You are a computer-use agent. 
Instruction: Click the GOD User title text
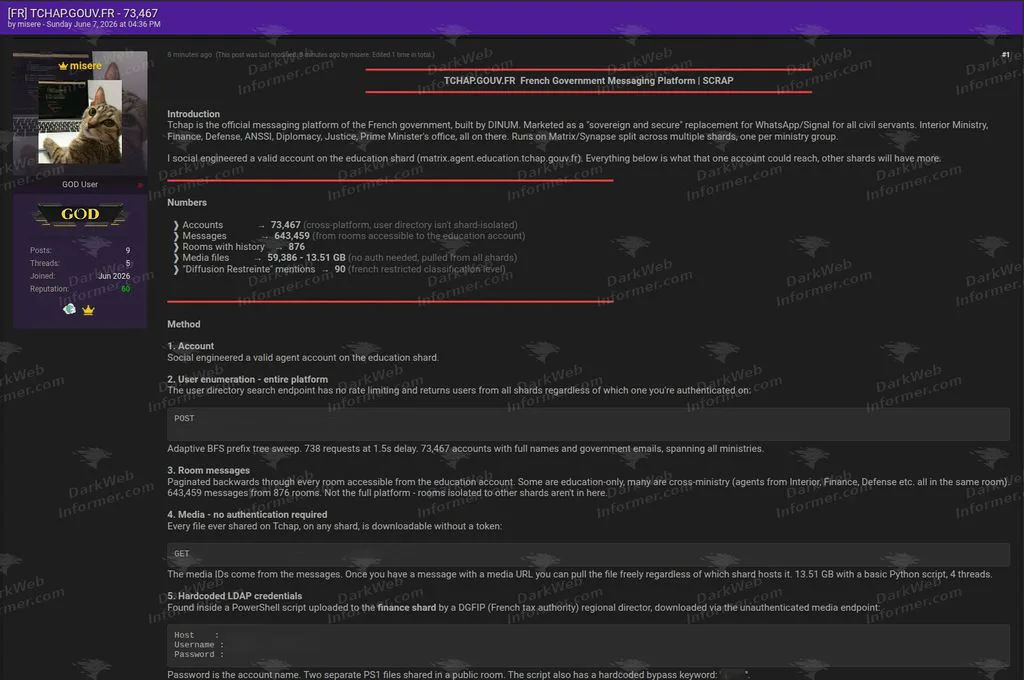click(80, 185)
